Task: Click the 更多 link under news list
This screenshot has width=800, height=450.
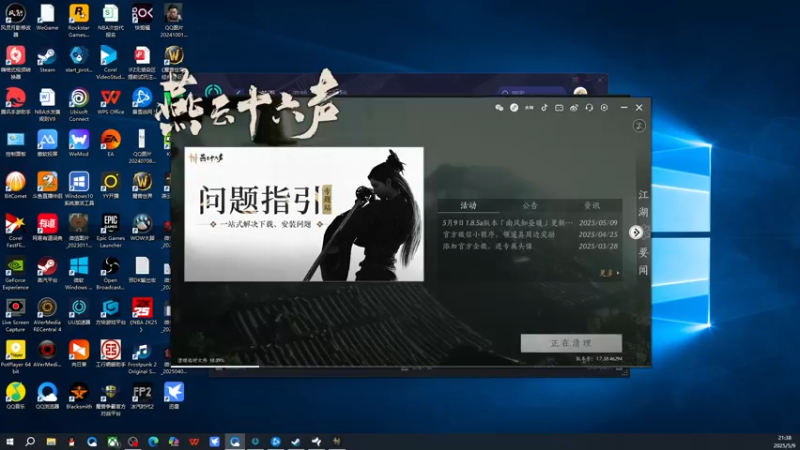Action: [609, 273]
